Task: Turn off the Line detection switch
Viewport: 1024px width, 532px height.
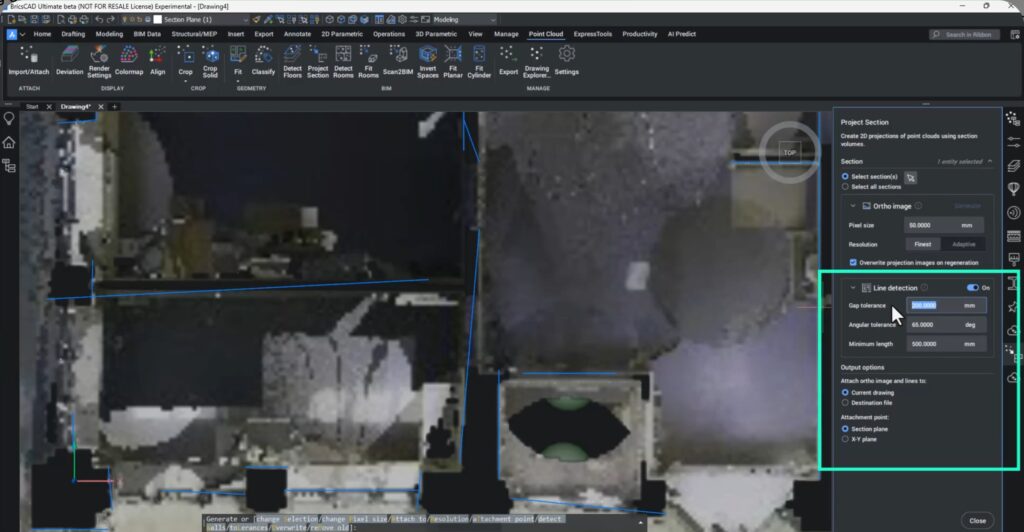Action: [x=973, y=287]
